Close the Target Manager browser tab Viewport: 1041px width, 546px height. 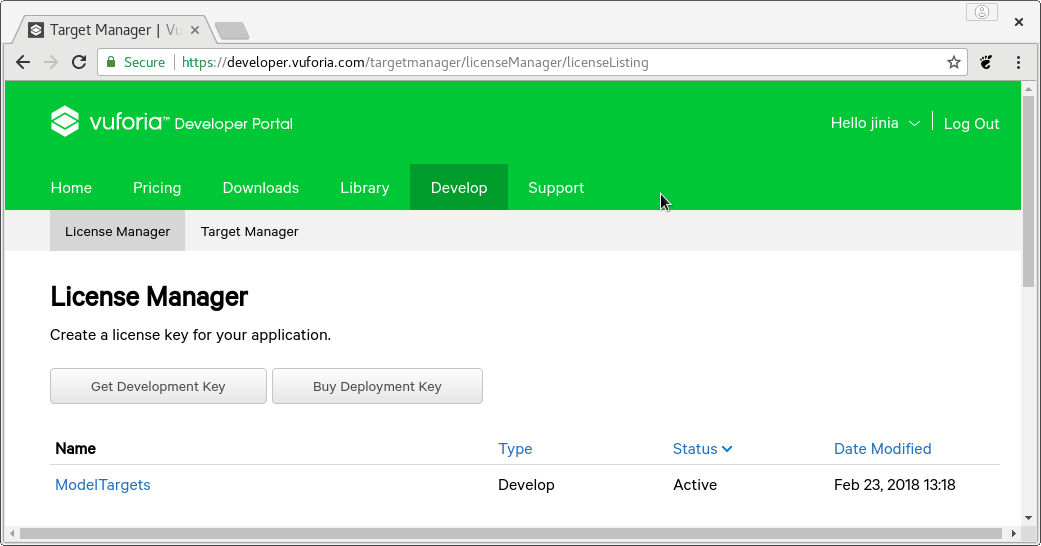195,30
